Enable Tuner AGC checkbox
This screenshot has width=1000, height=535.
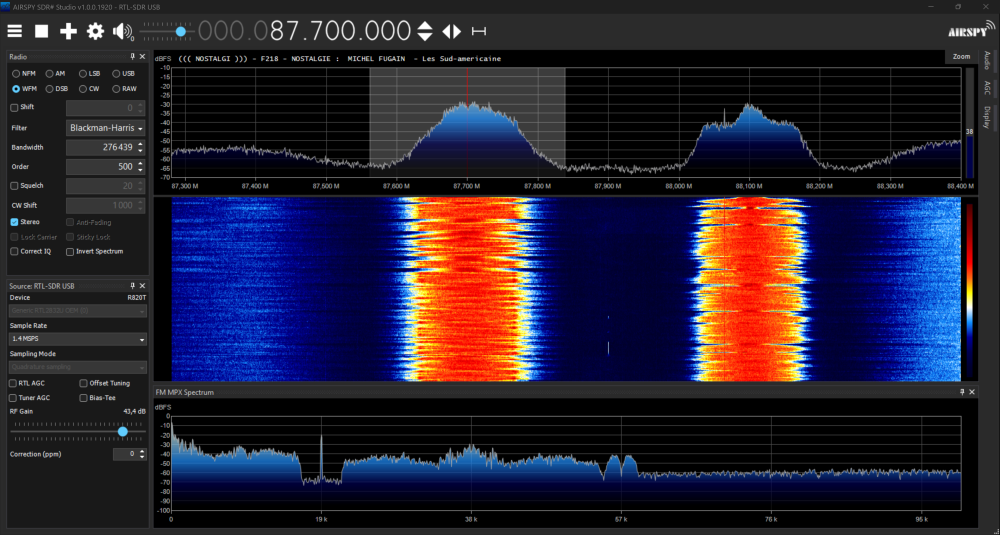tap(13, 398)
